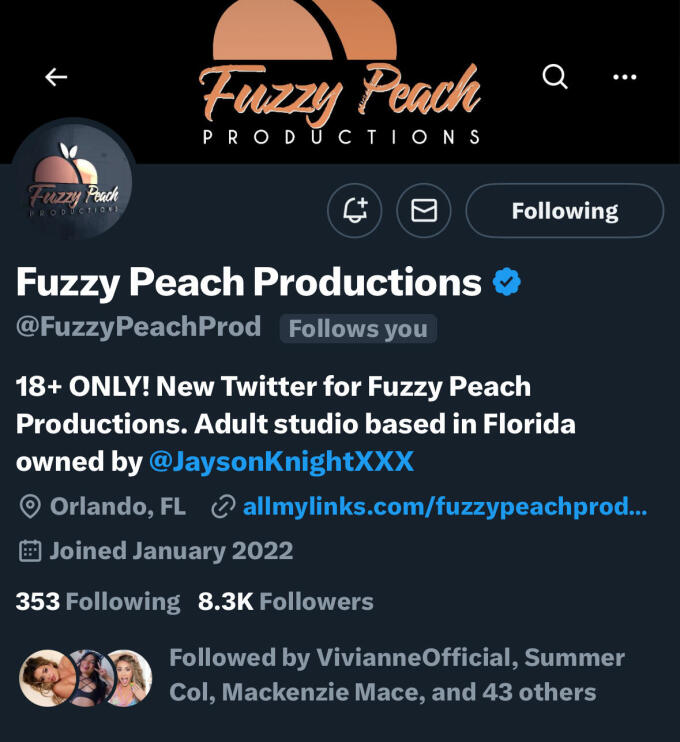680x742 pixels.
Task: Click the @FuzzyPeachProd handle text
Action: [x=139, y=327]
